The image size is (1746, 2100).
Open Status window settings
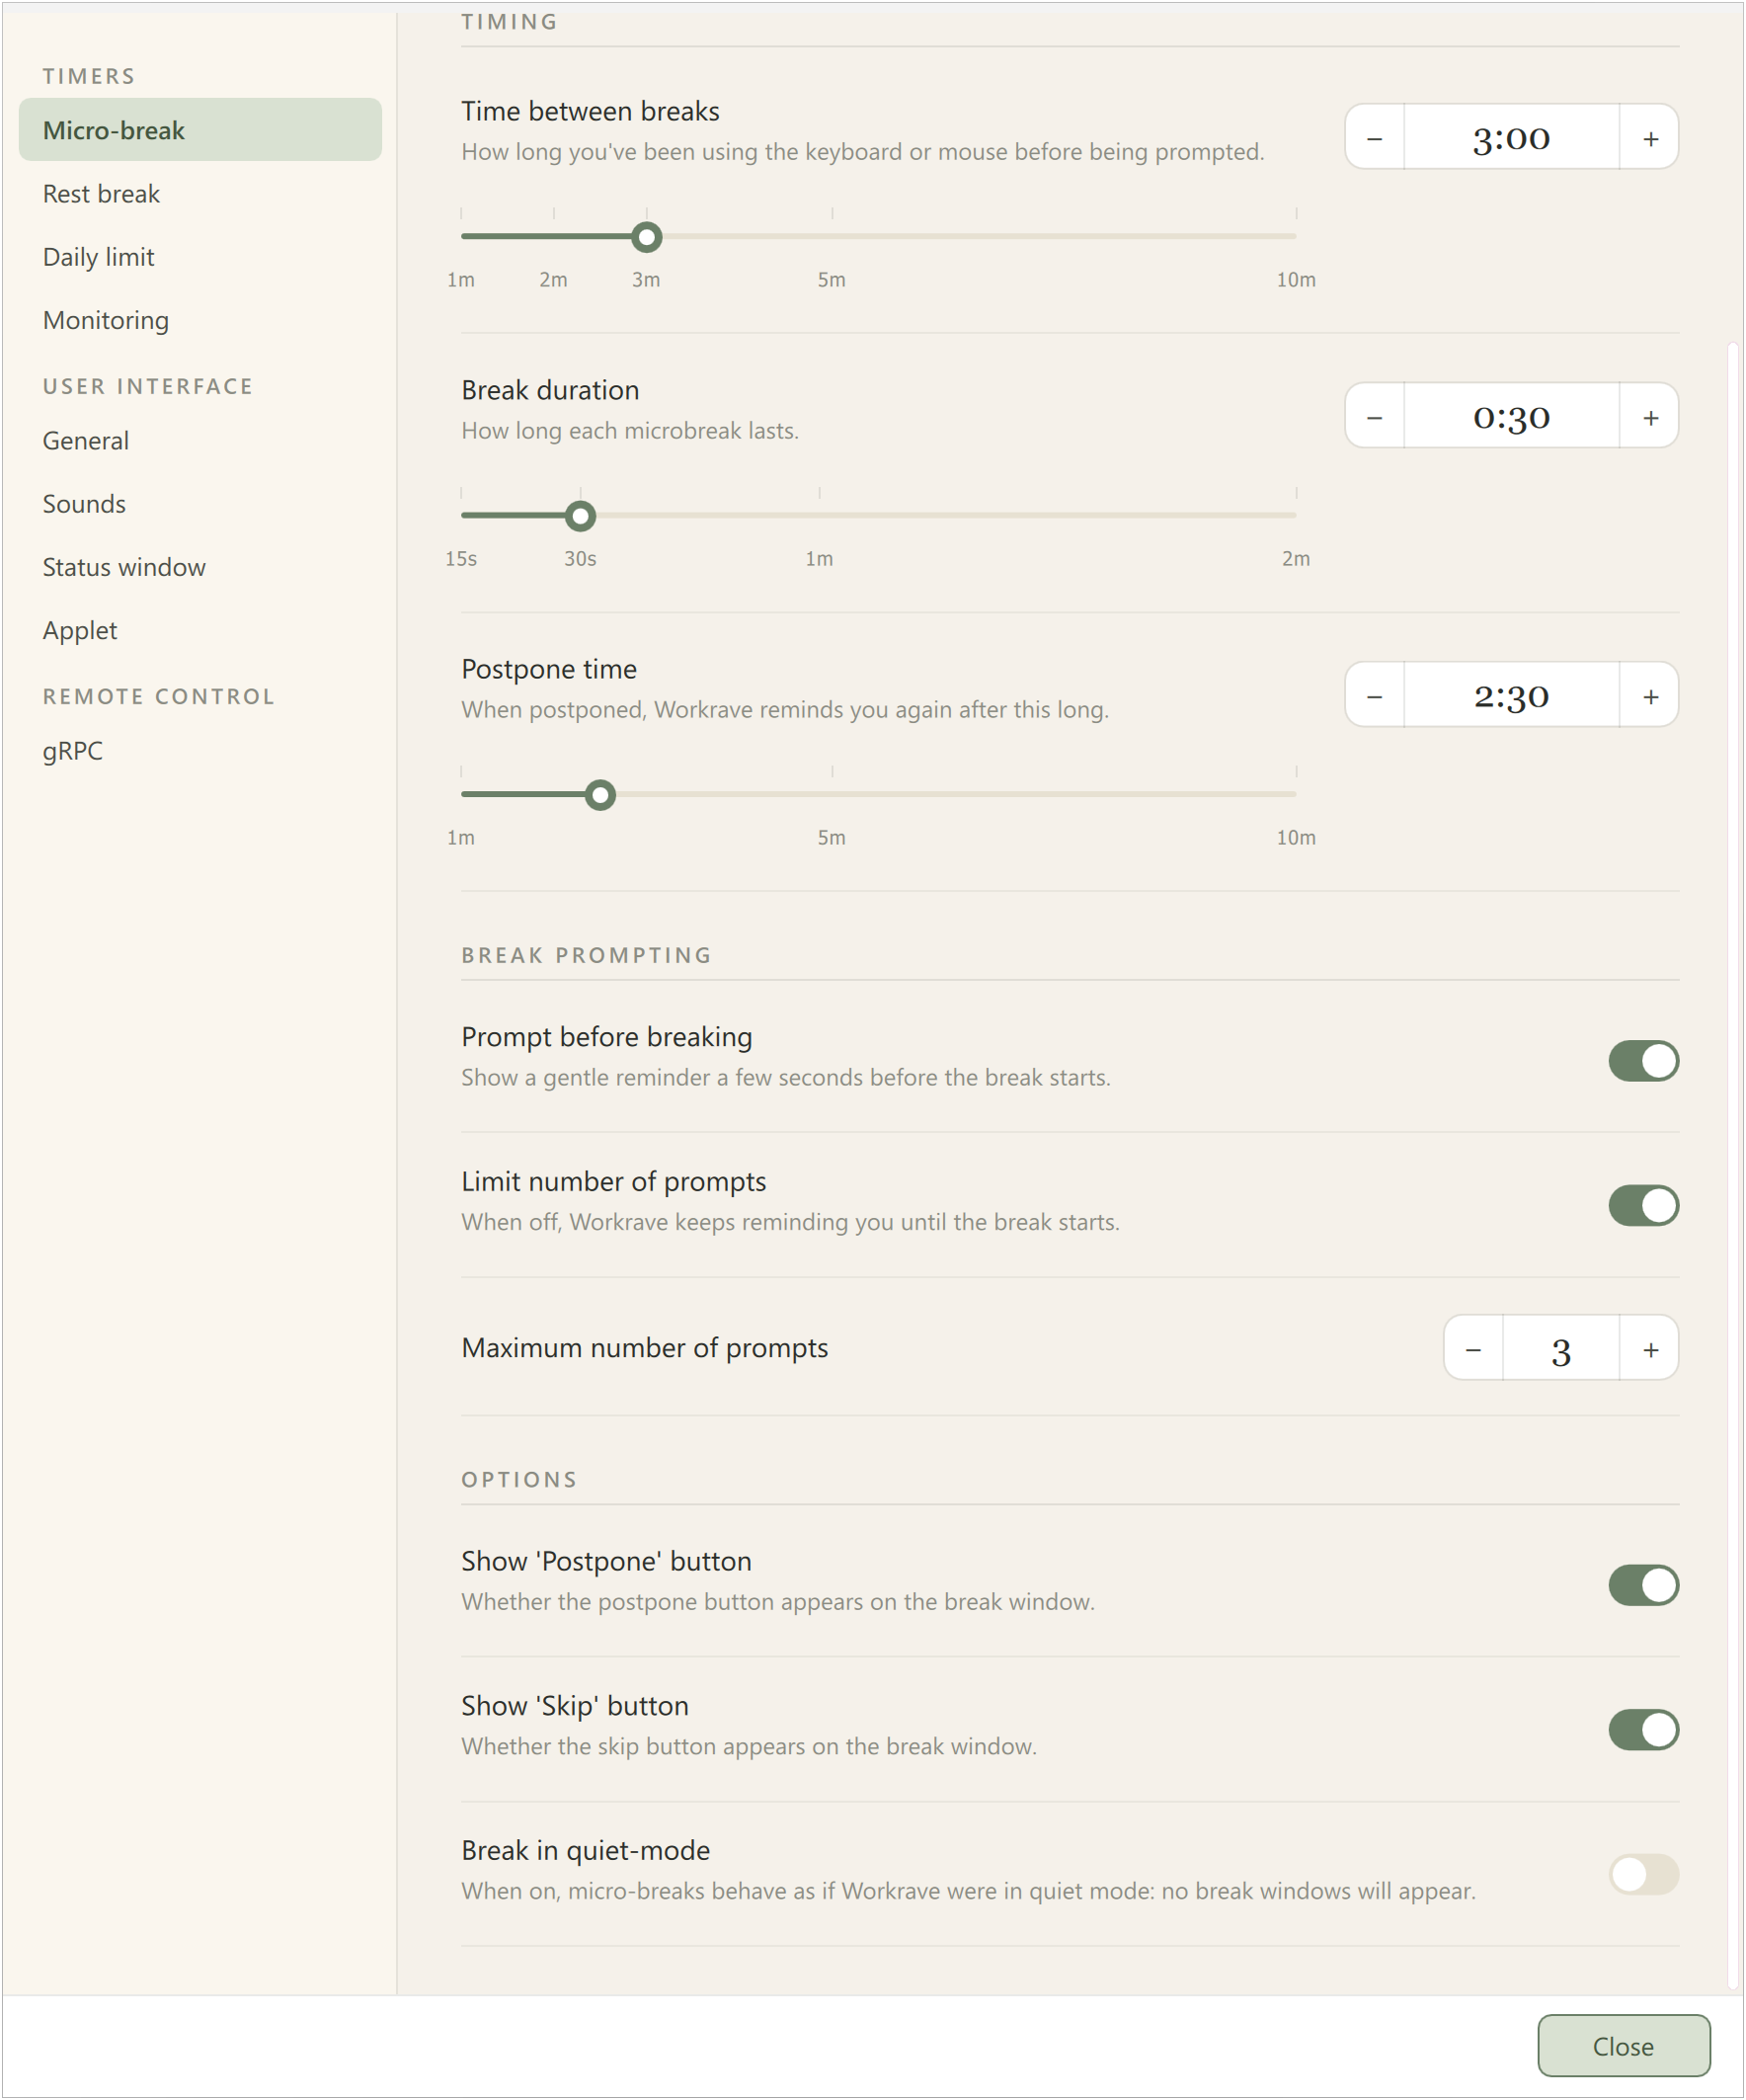click(x=200, y=567)
